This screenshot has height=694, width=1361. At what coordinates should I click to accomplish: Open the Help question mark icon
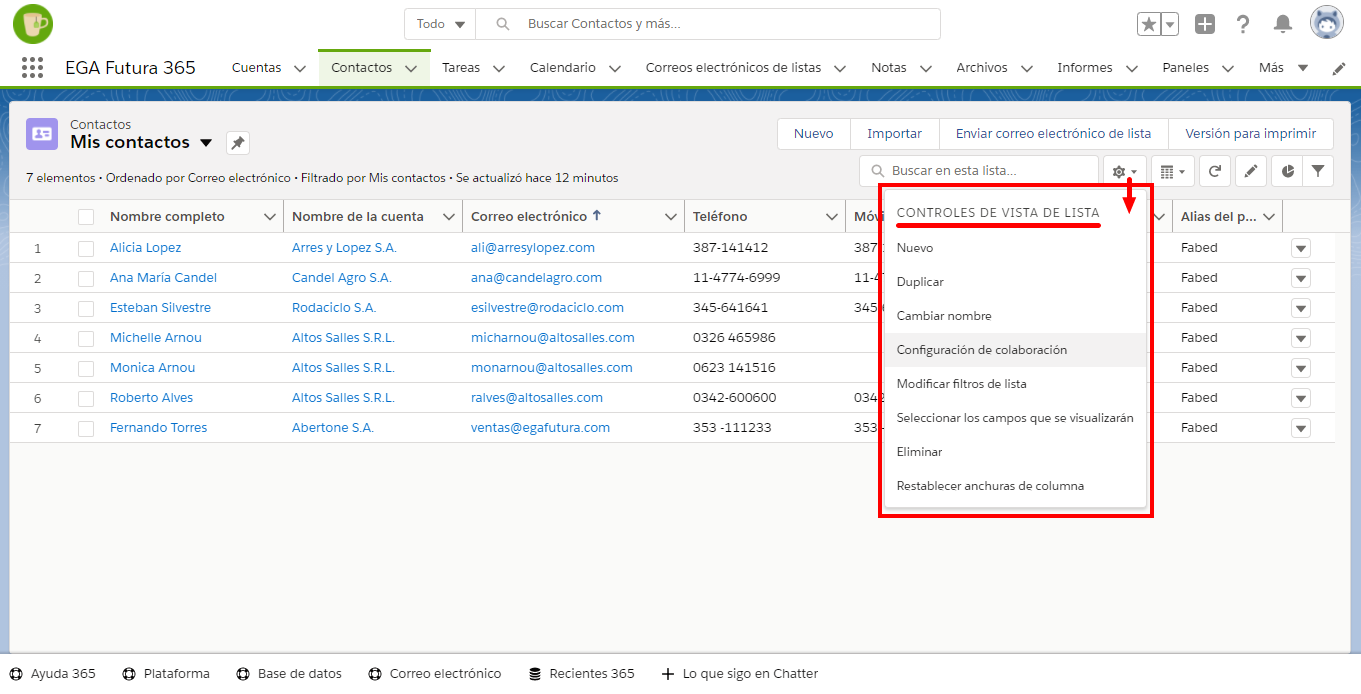(1243, 24)
